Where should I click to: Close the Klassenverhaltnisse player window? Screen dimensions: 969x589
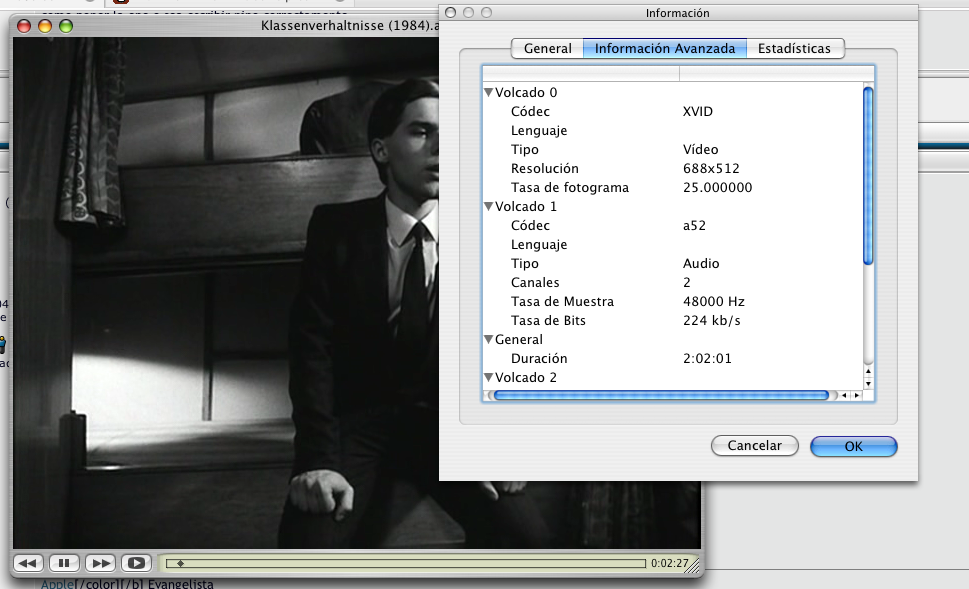24,26
